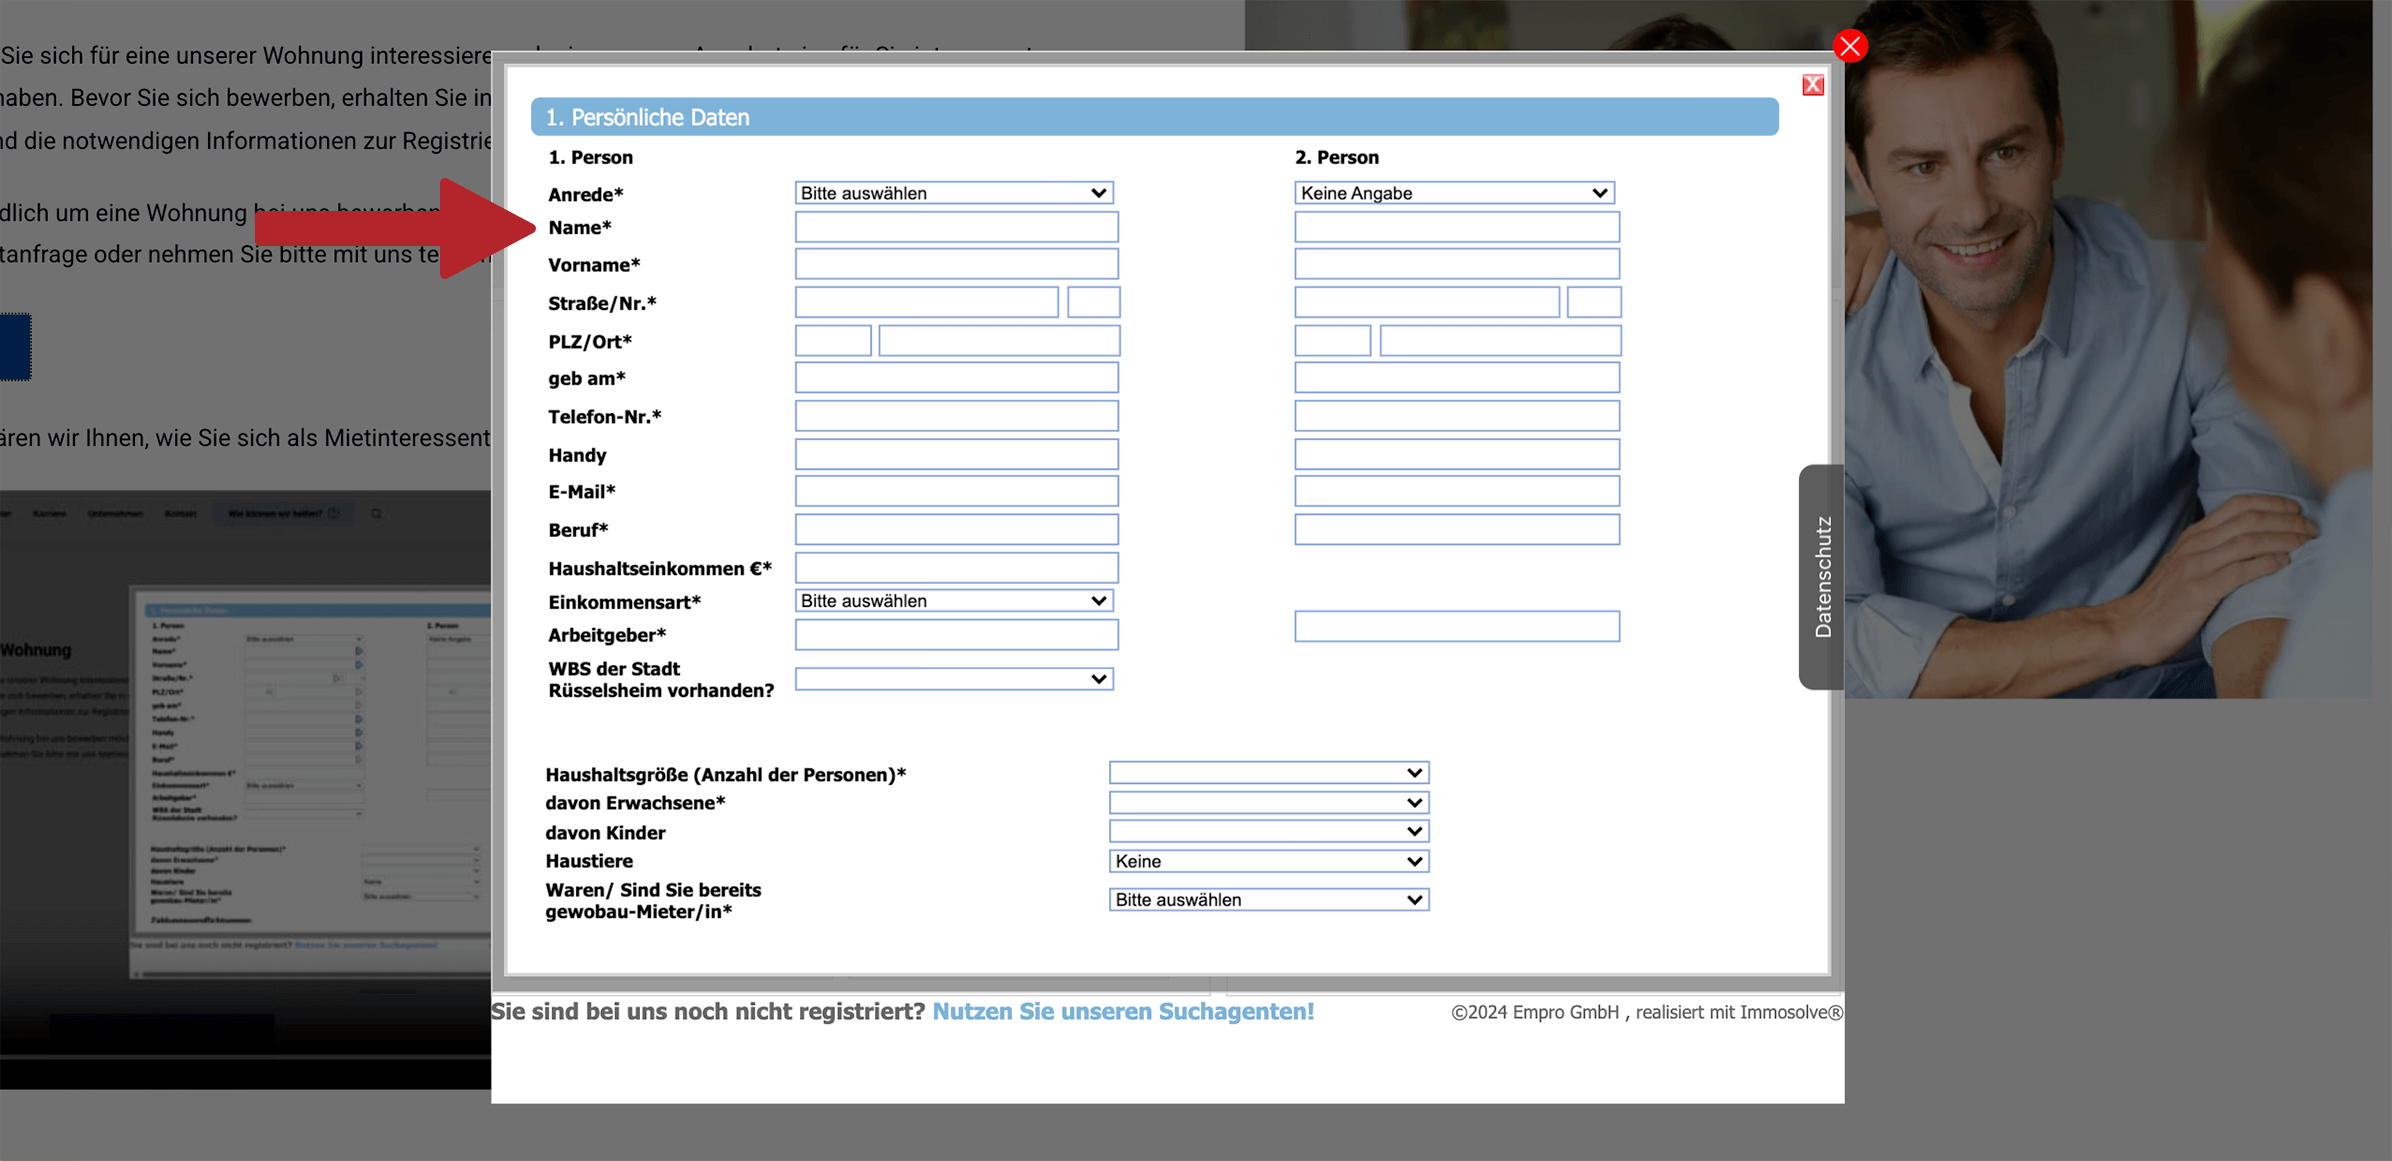Expand the Einkommensart dropdown
The height and width of the screenshot is (1161, 2392).
[953, 601]
